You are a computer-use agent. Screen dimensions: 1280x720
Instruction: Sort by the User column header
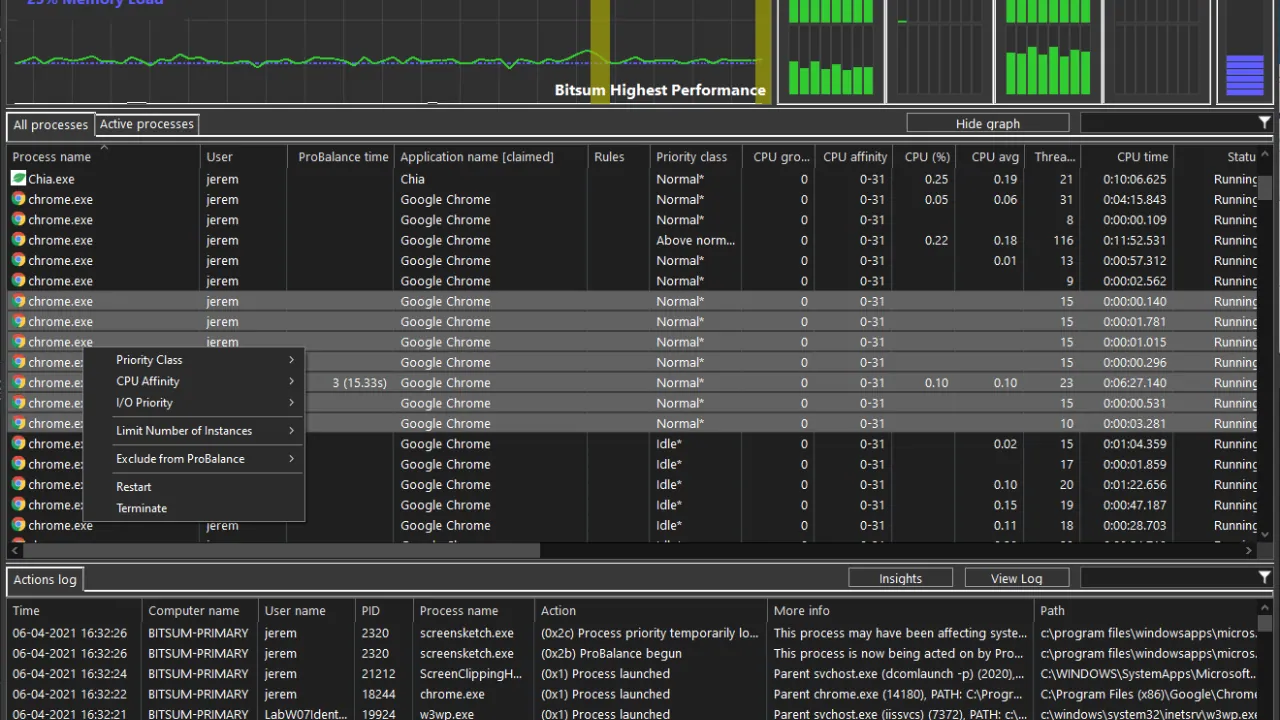pyautogui.click(x=243, y=157)
